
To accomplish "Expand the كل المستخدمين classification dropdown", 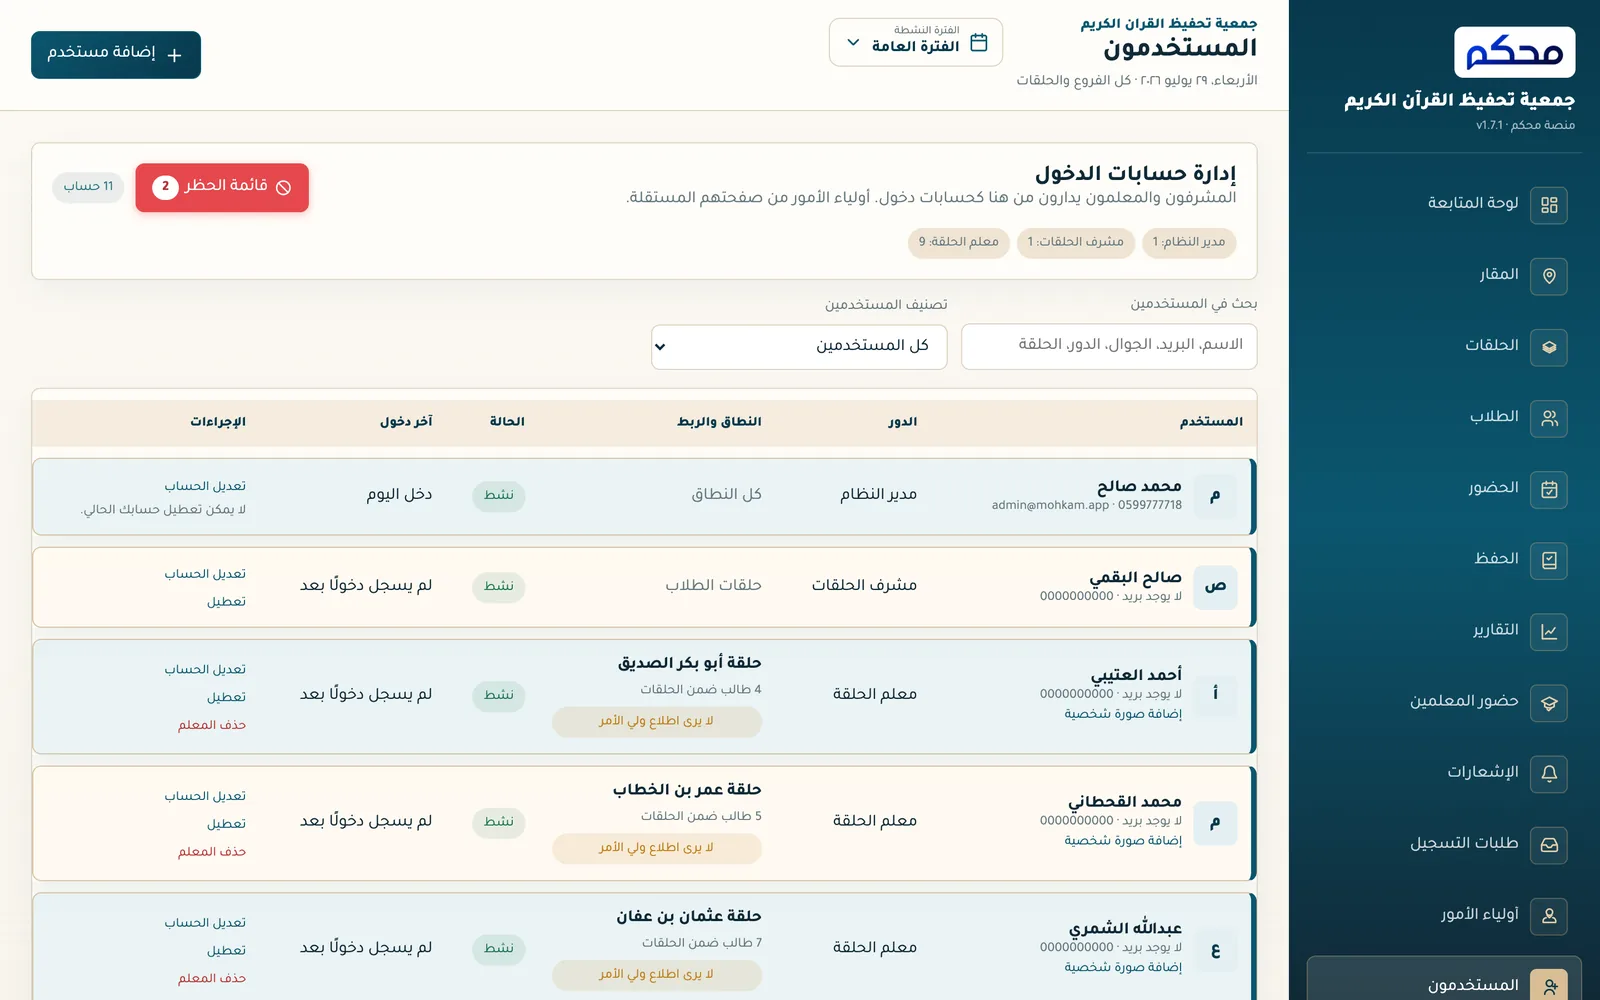I will pyautogui.click(x=799, y=346).
